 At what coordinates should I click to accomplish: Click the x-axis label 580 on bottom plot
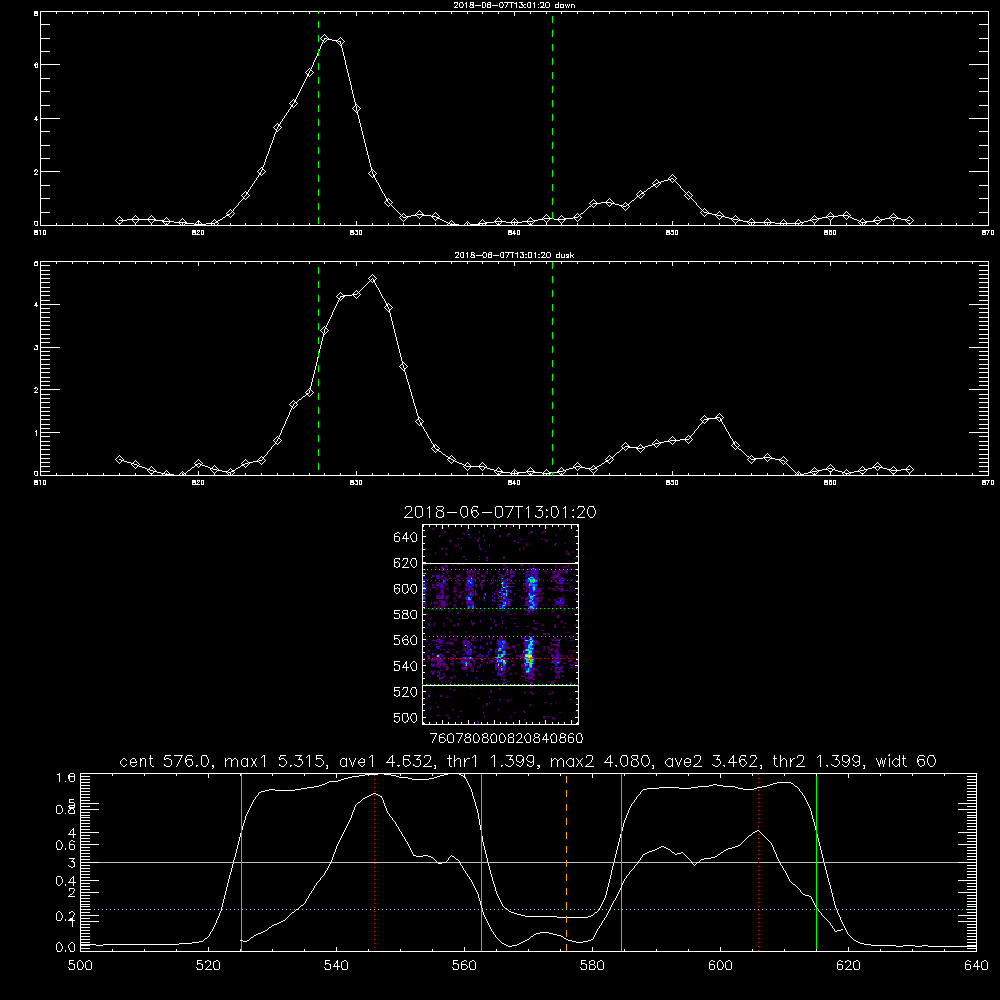[x=592, y=966]
